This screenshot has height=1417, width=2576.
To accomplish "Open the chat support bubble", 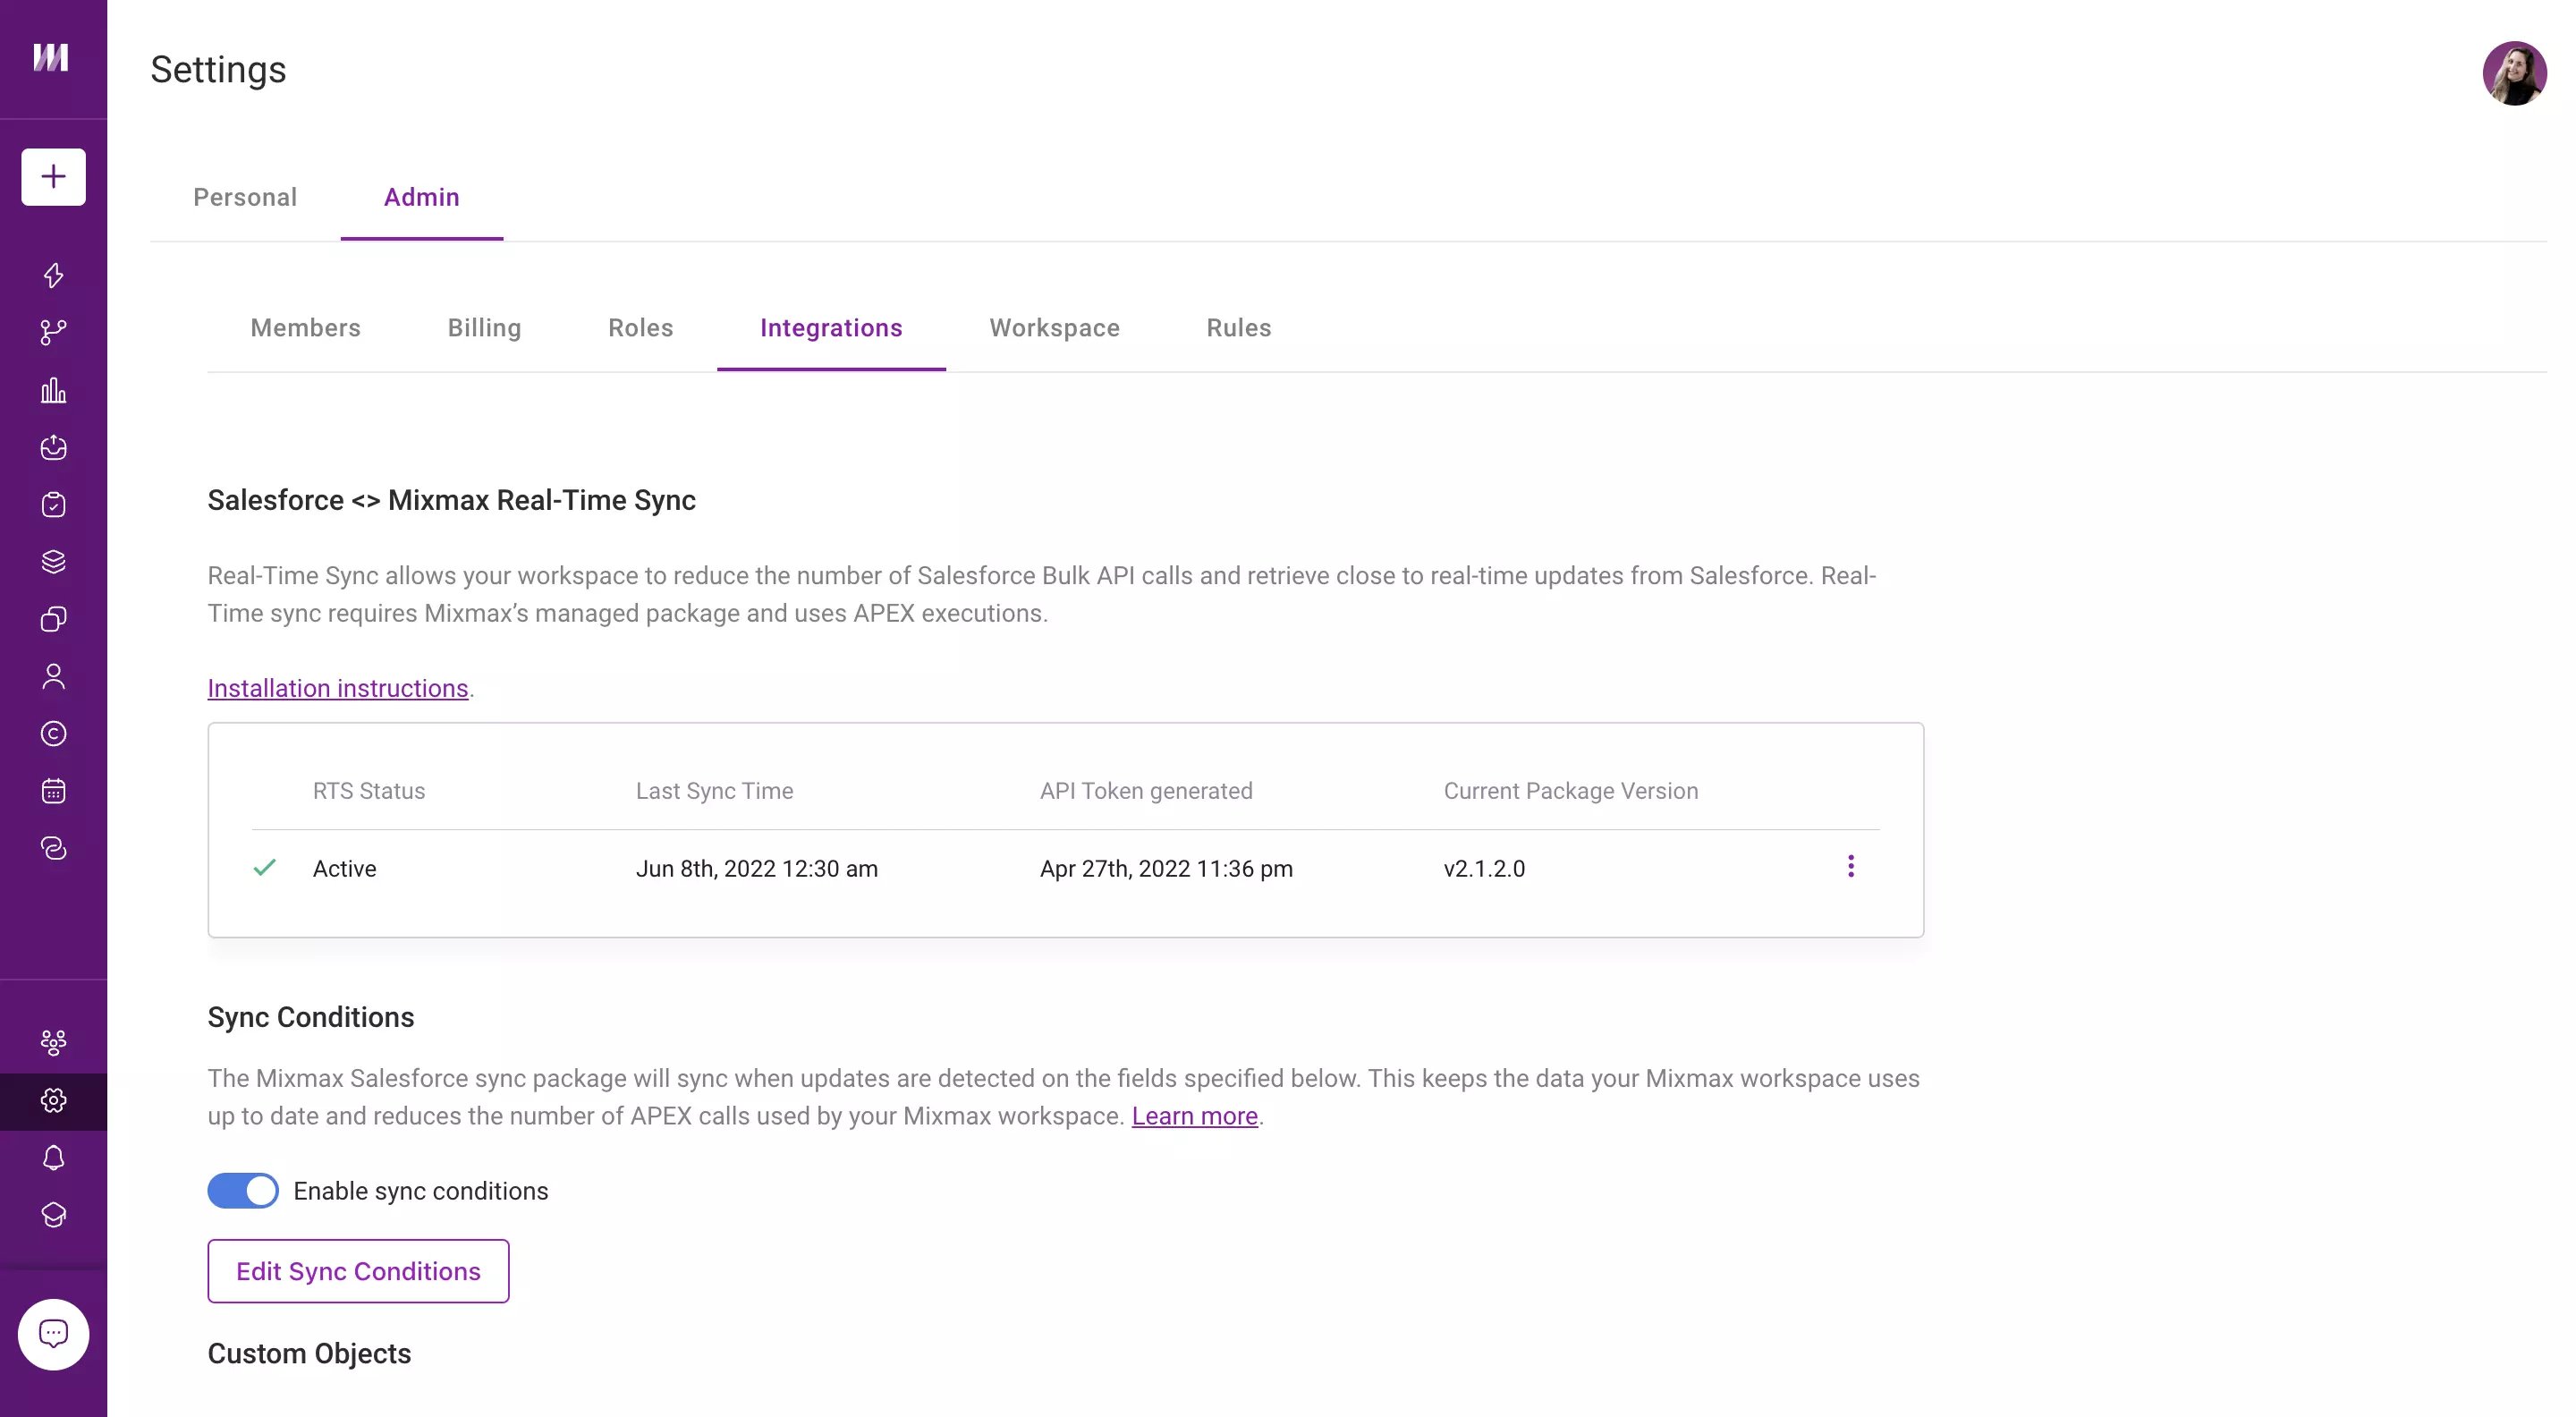I will (x=53, y=1334).
